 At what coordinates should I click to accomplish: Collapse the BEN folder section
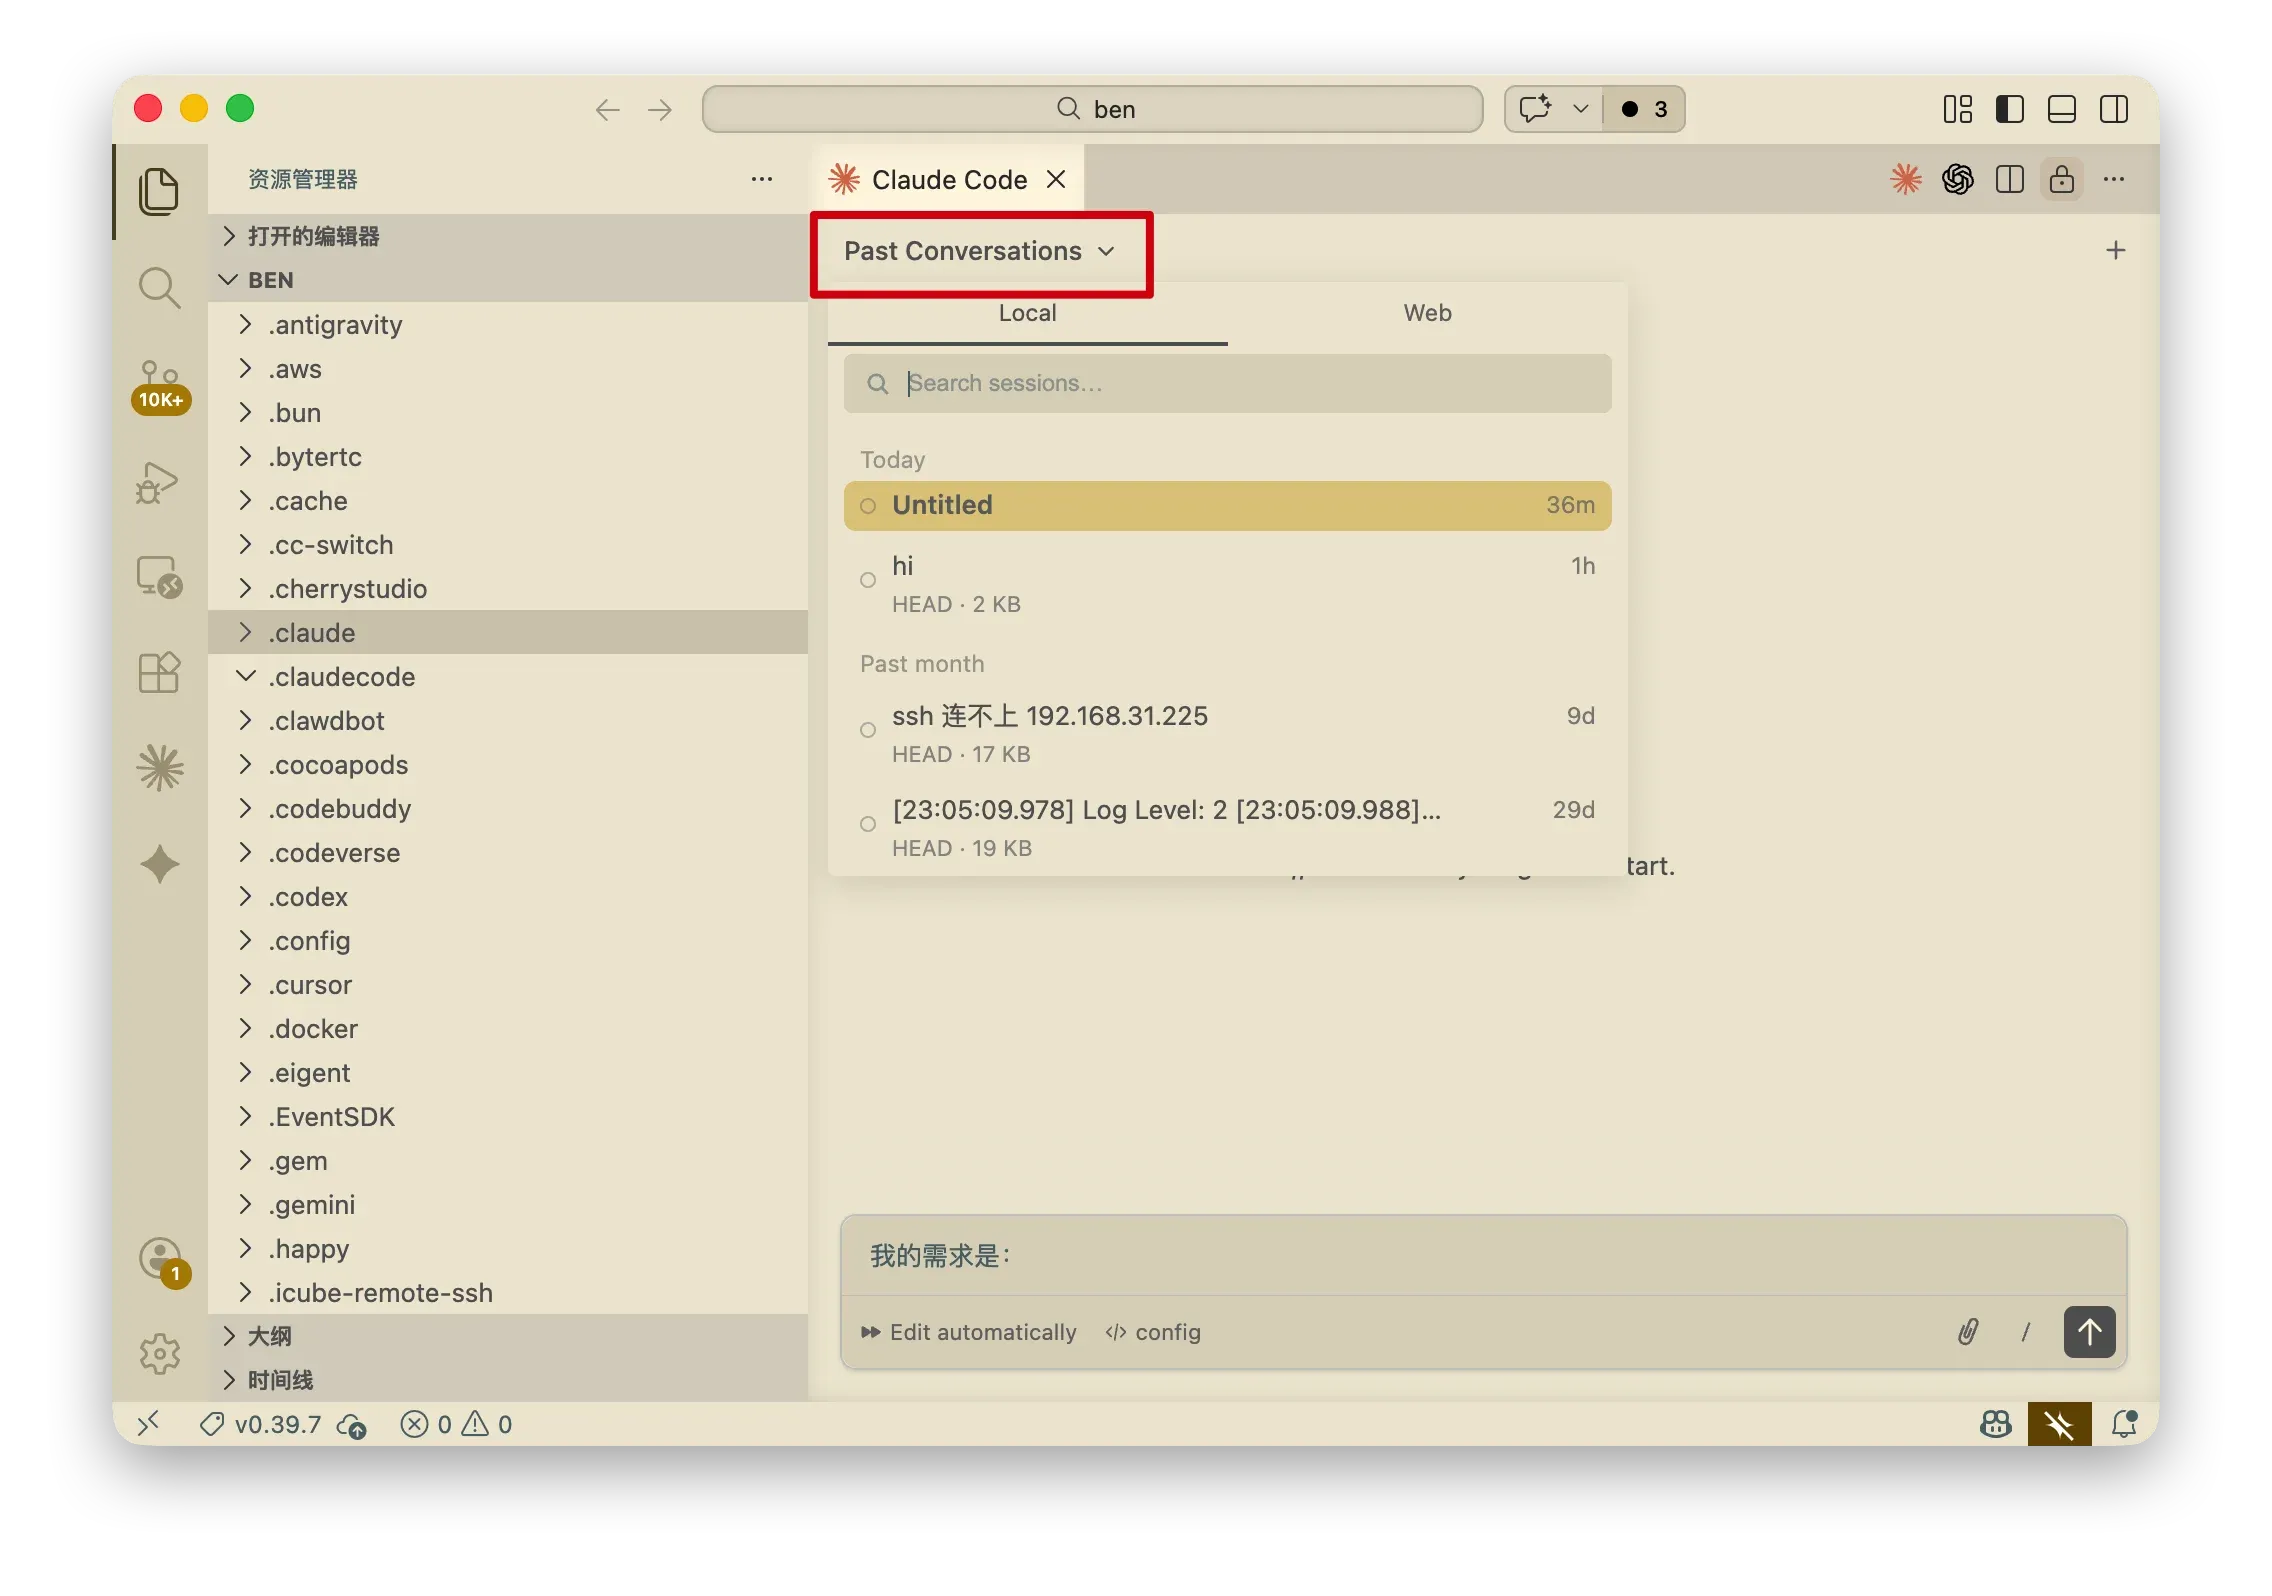508,280
